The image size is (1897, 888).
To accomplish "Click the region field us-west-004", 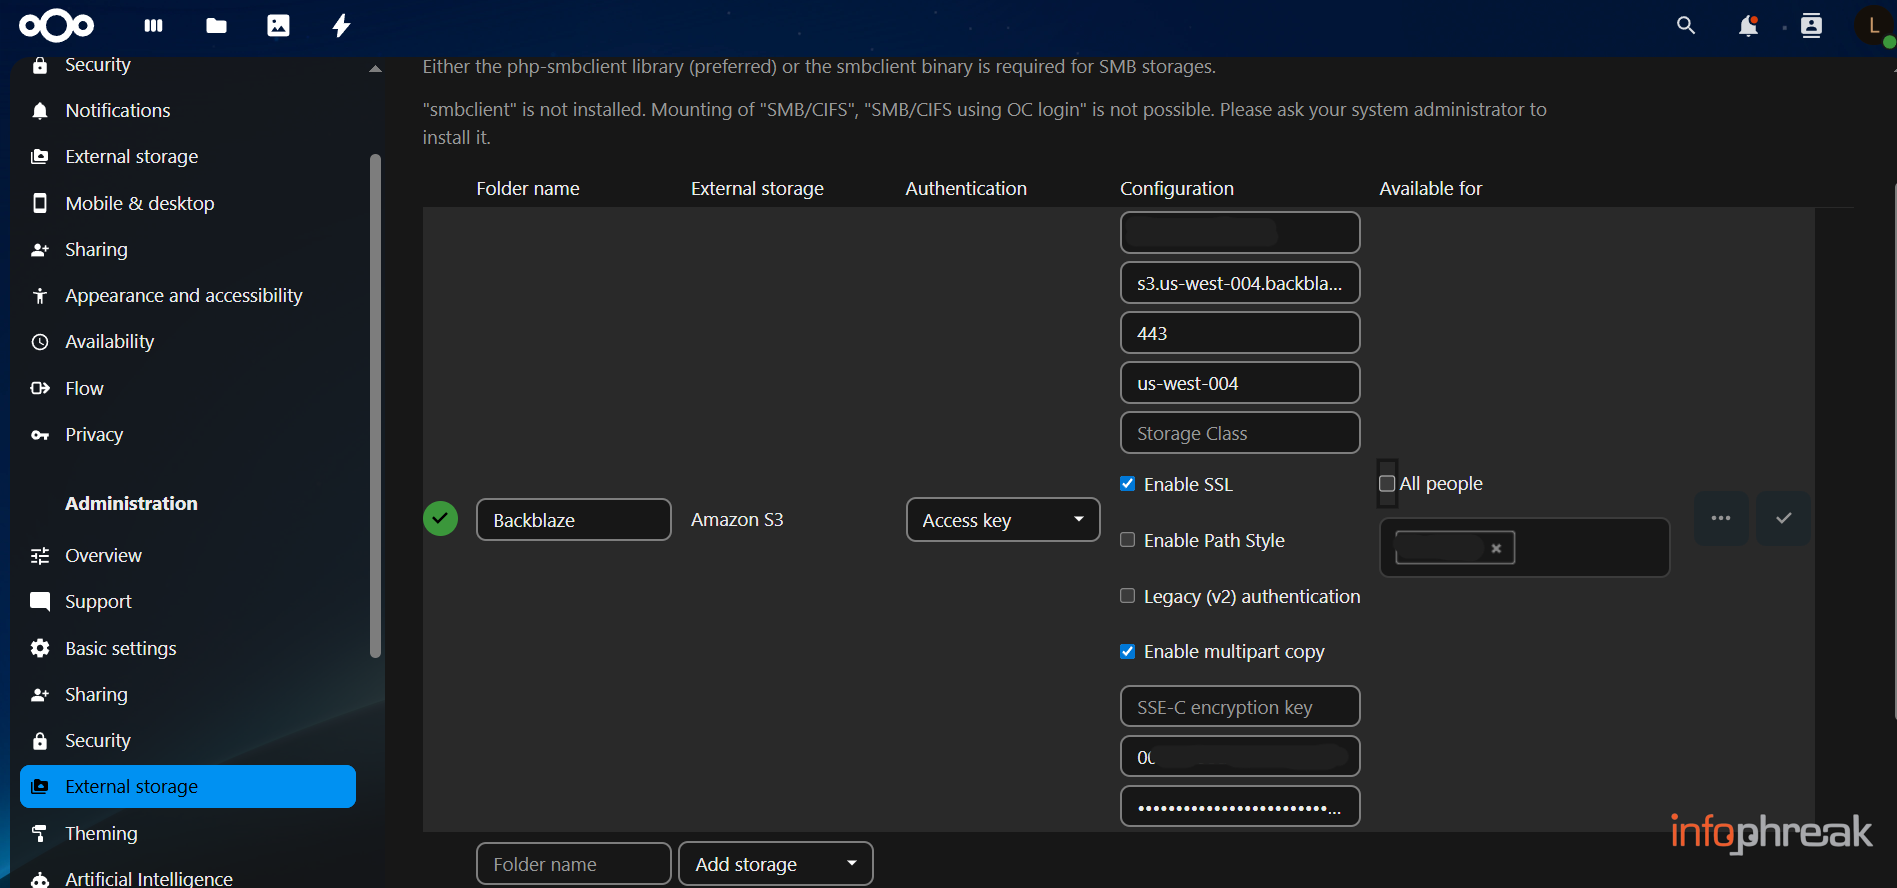I will [1240, 383].
